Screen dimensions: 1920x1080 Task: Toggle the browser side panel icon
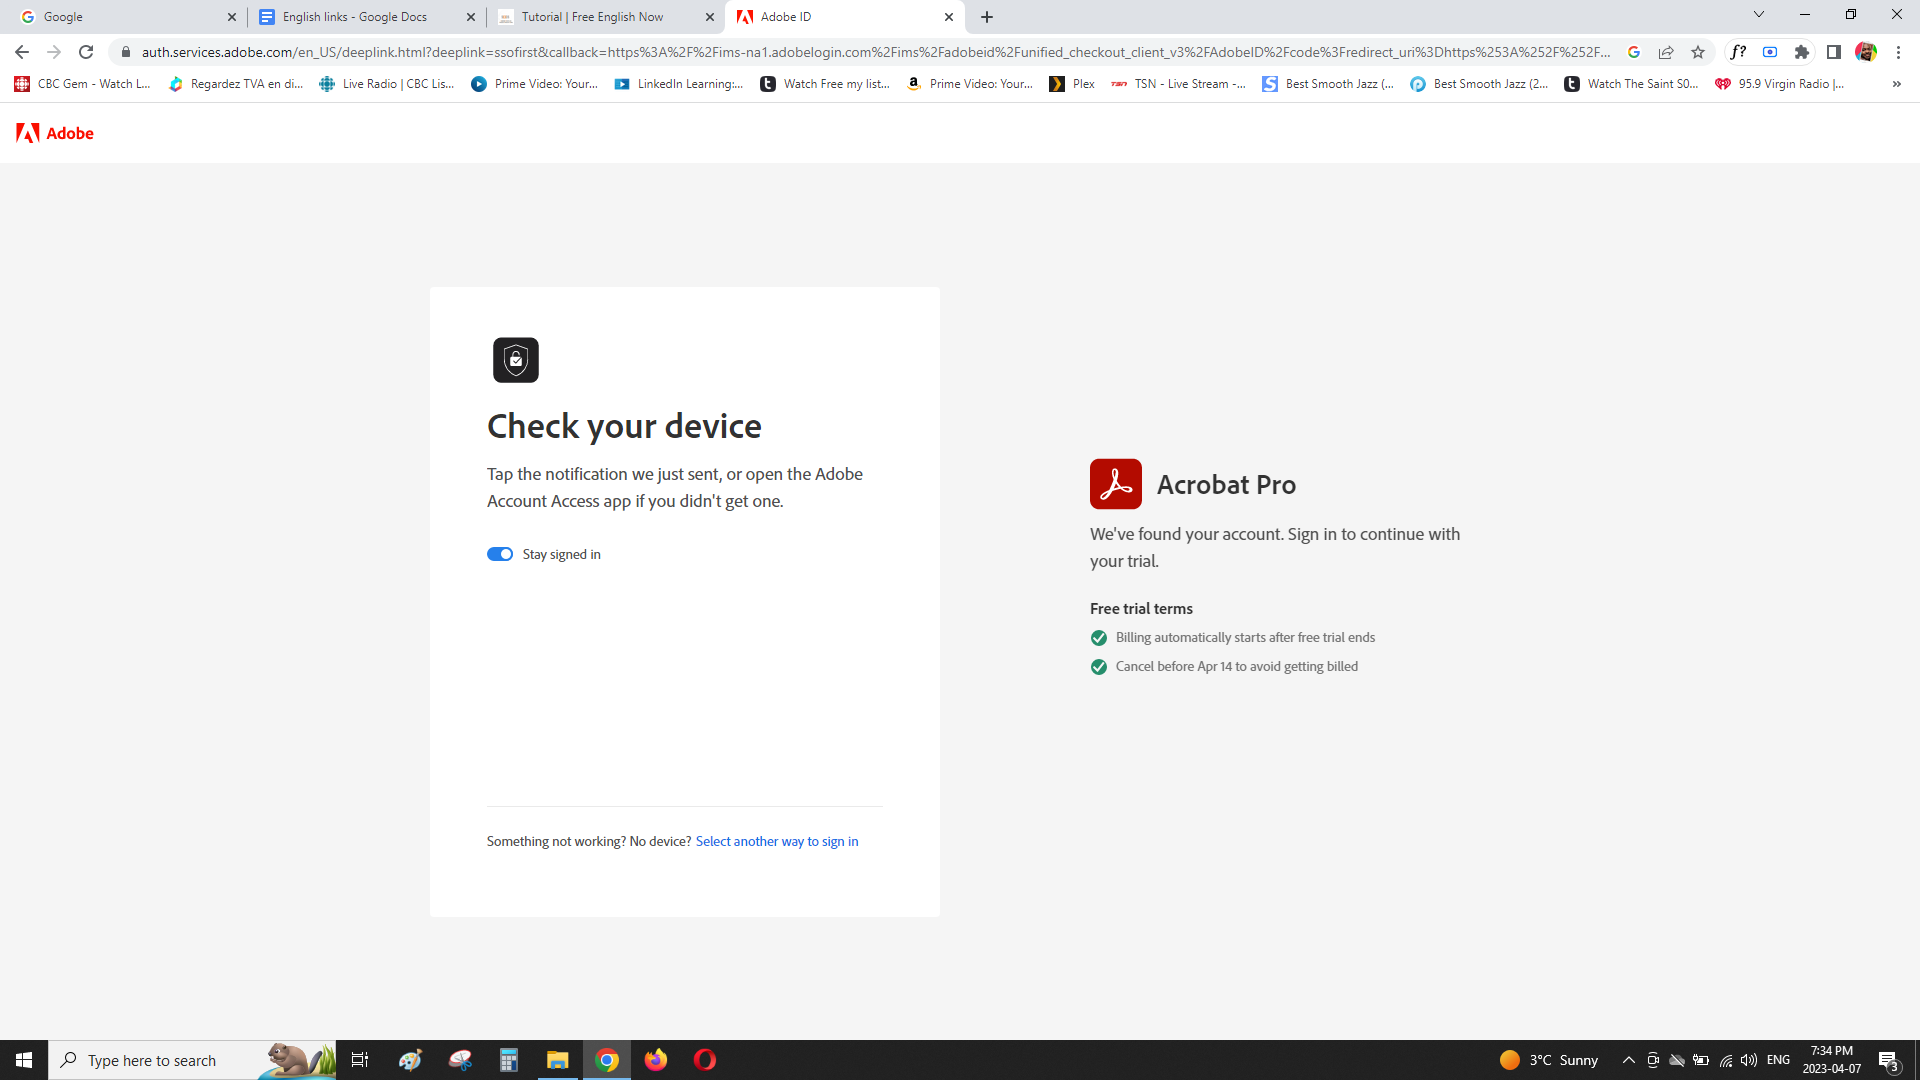[1834, 52]
